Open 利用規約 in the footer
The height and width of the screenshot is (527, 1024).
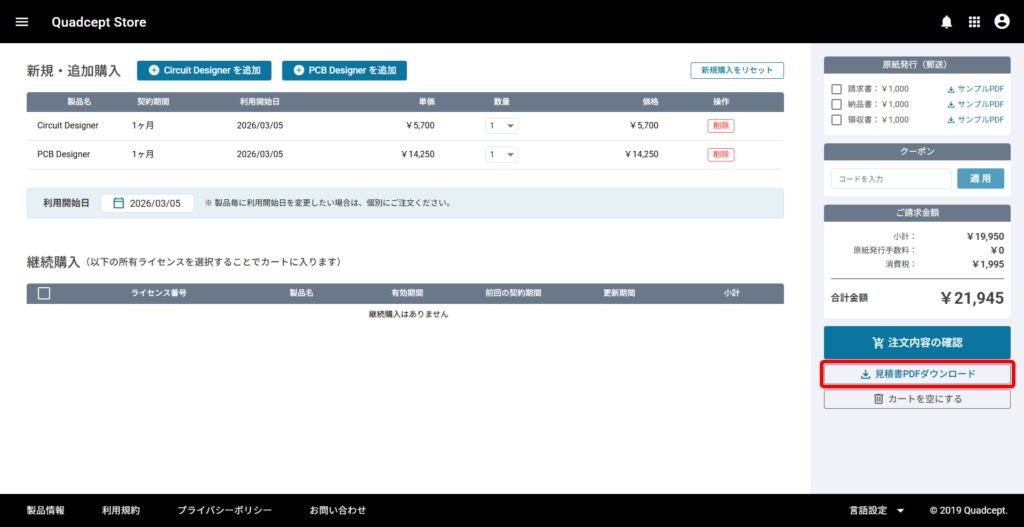click(x=121, y=510)
